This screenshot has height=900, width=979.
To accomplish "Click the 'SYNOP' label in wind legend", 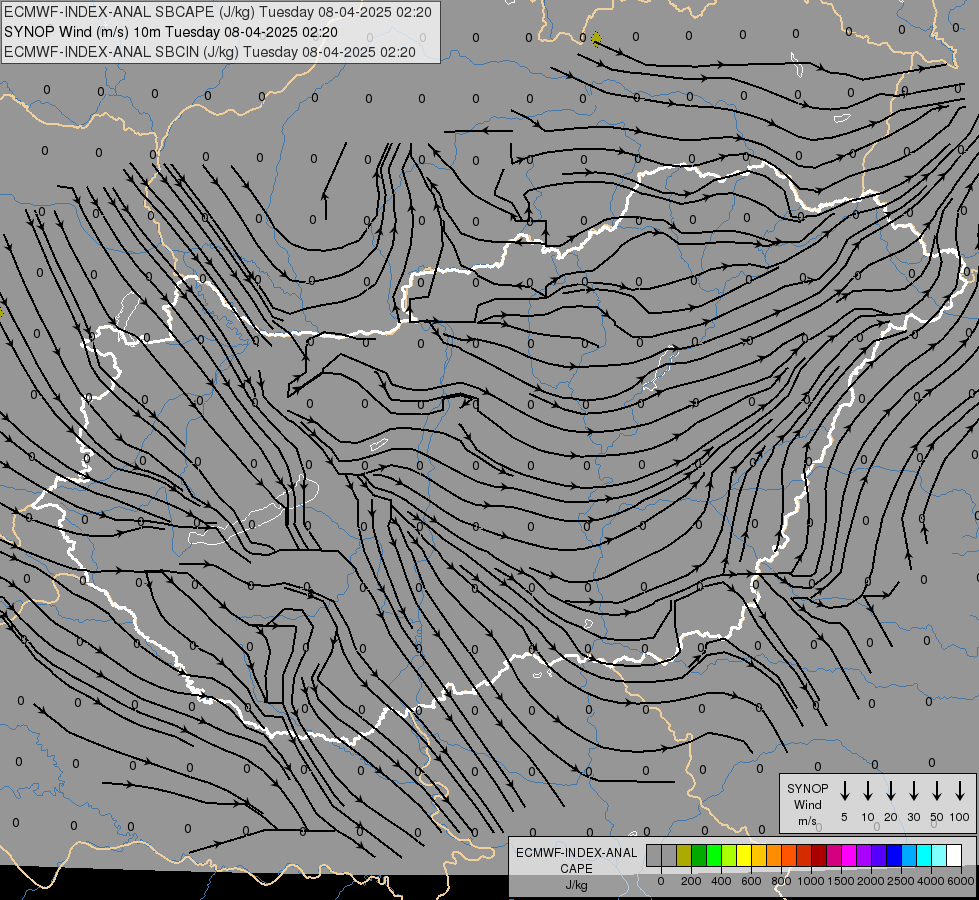I will coord(807,788).
